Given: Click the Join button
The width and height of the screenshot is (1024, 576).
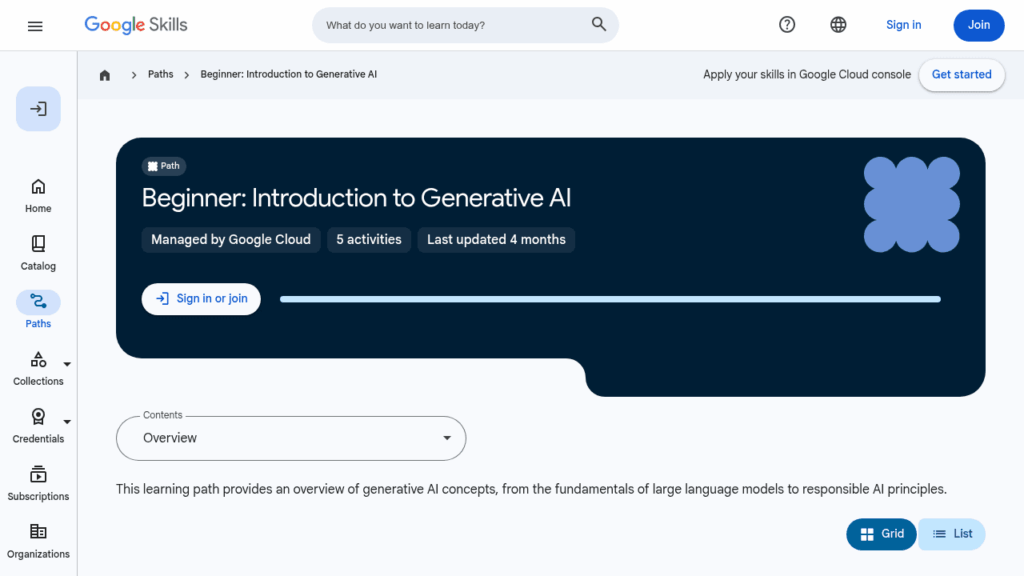Looking at the screenshot, I should (979, 25).
